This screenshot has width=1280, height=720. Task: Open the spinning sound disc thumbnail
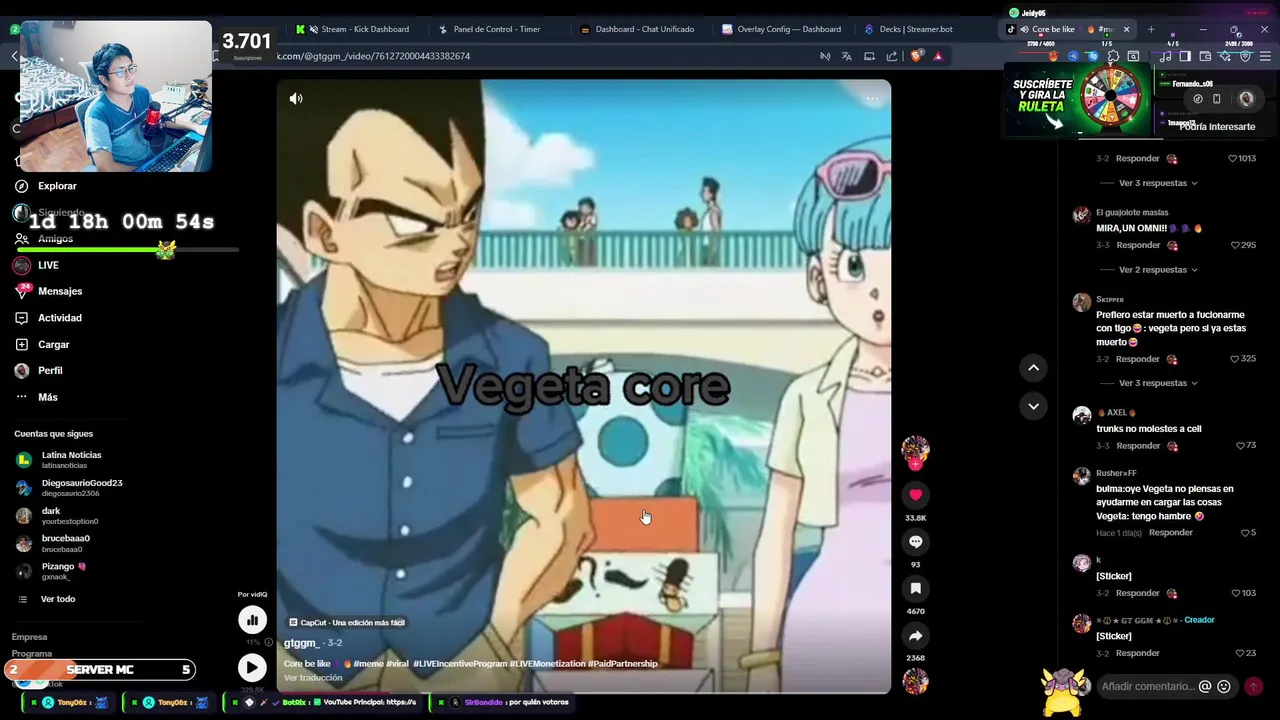click(915, 681)
